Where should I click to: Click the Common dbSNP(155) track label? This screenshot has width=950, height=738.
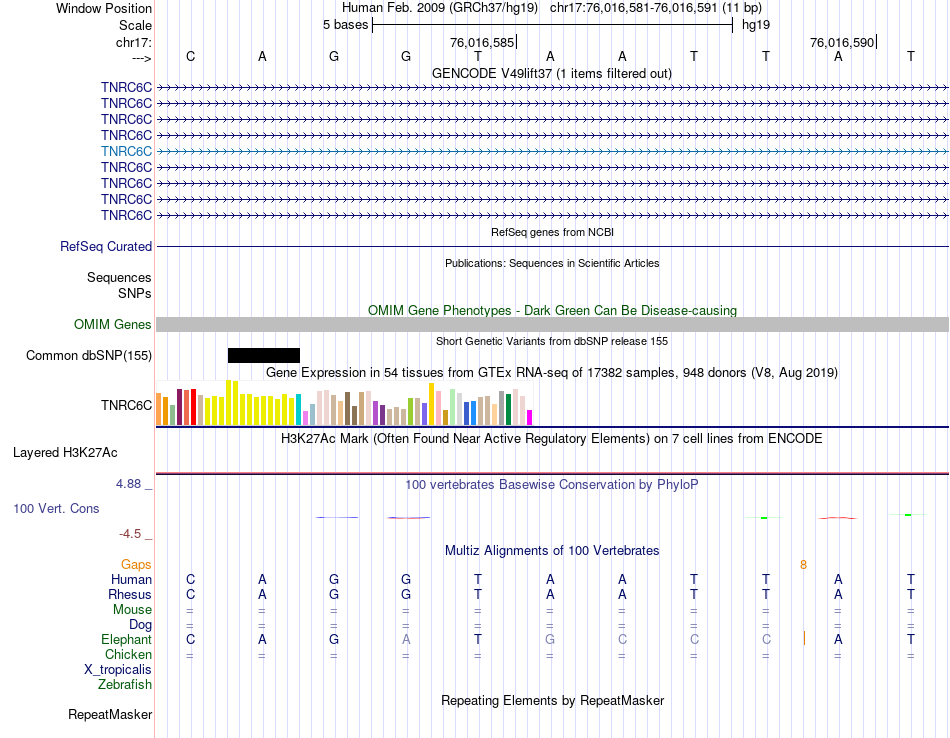[89, 356]
